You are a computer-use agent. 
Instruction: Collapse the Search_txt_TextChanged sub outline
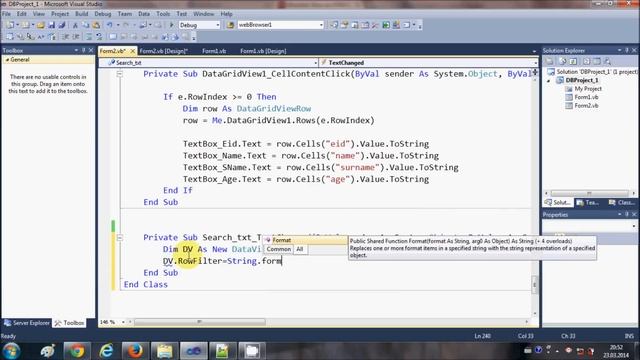[x=120, y=238]
